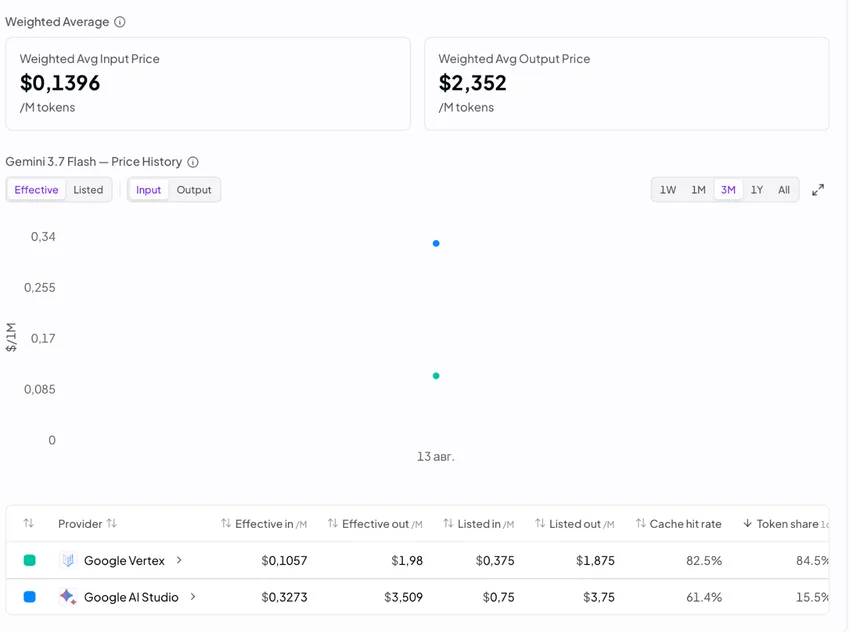Select the 1M time range

(x=698, y=190)
